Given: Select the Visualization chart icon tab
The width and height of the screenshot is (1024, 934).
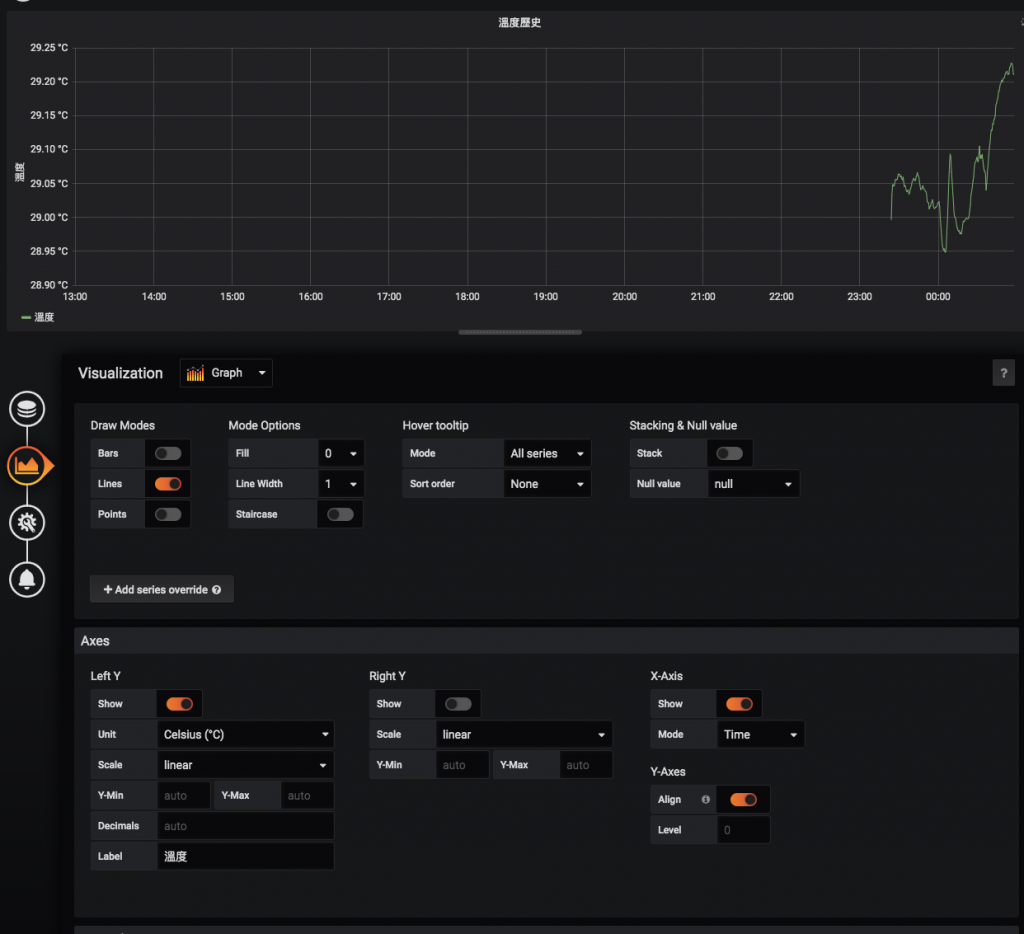Looking at the screenshot, I should pos(27,466).
